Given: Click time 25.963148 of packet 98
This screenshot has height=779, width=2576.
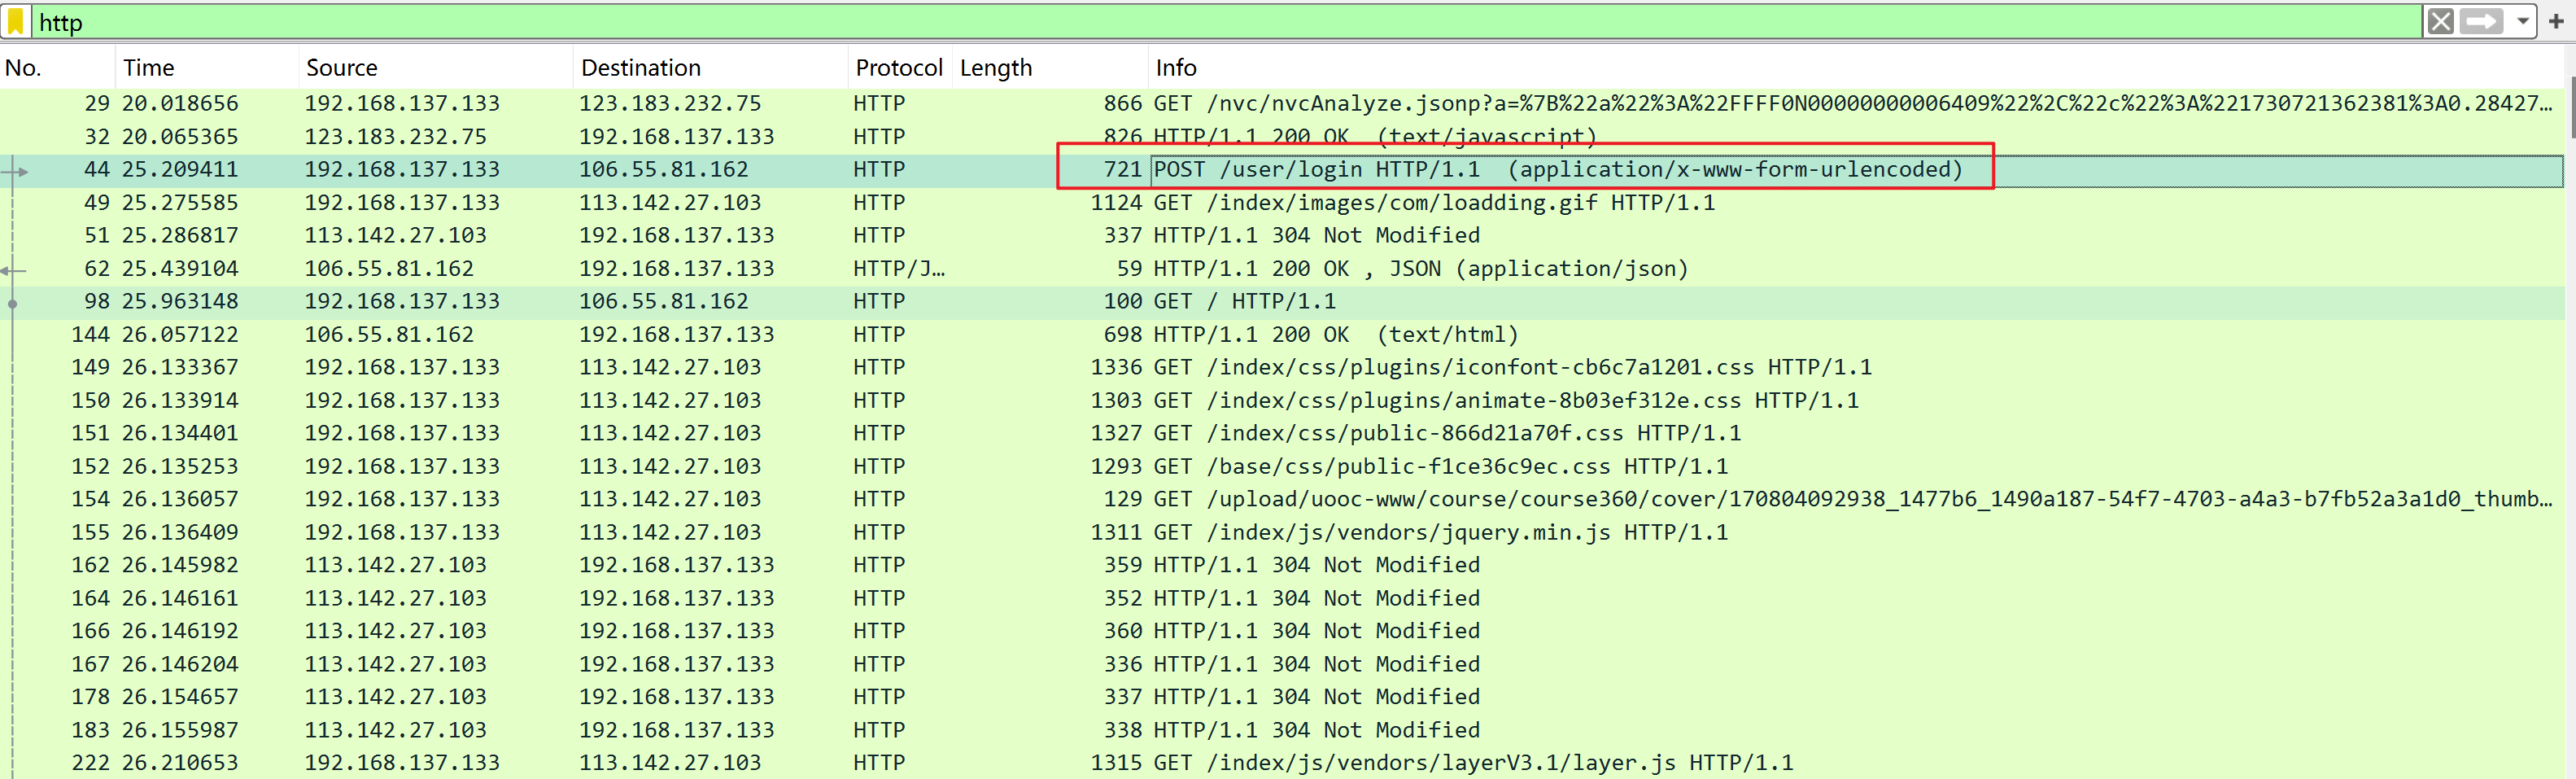Looking at the screenshot, I should tap(180, 301).
